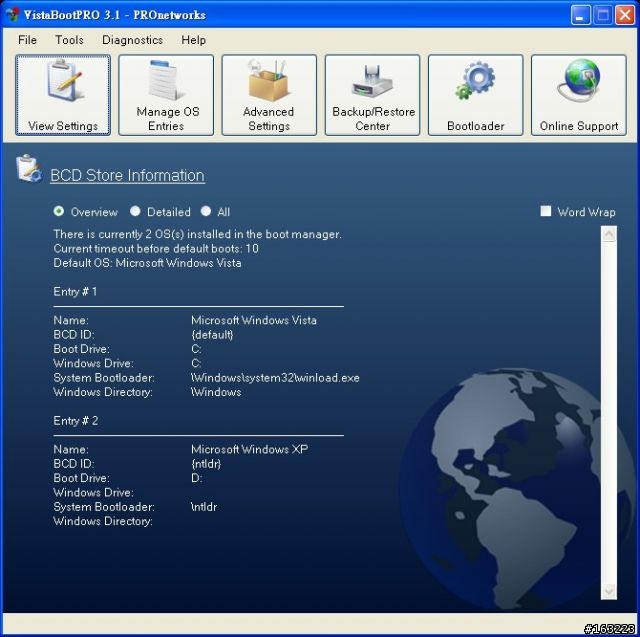
Task: Click the '{default}' BCD ID value
Action: tap(212, 335)
